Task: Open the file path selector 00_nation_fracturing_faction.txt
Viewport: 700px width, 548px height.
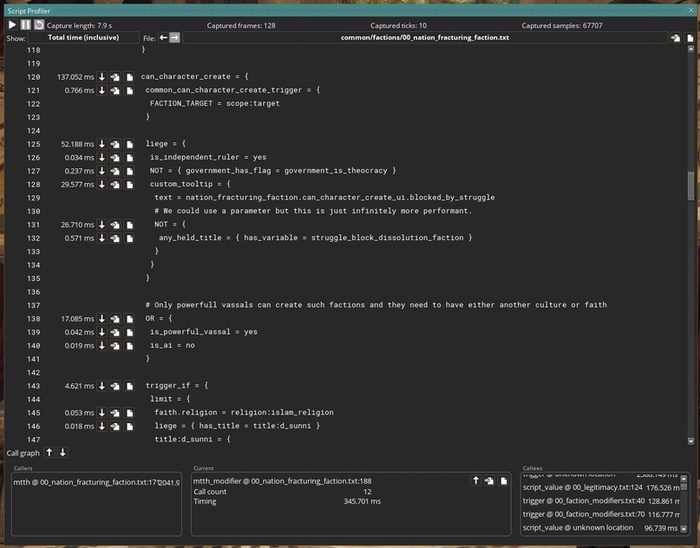Action: tap(425, 37)
